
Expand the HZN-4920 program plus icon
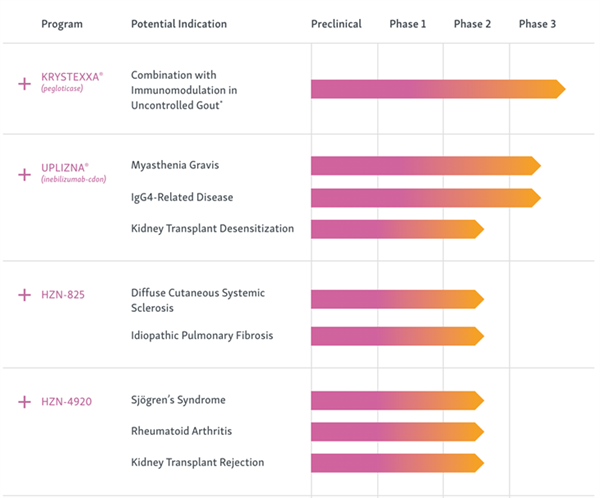[24, 402]
